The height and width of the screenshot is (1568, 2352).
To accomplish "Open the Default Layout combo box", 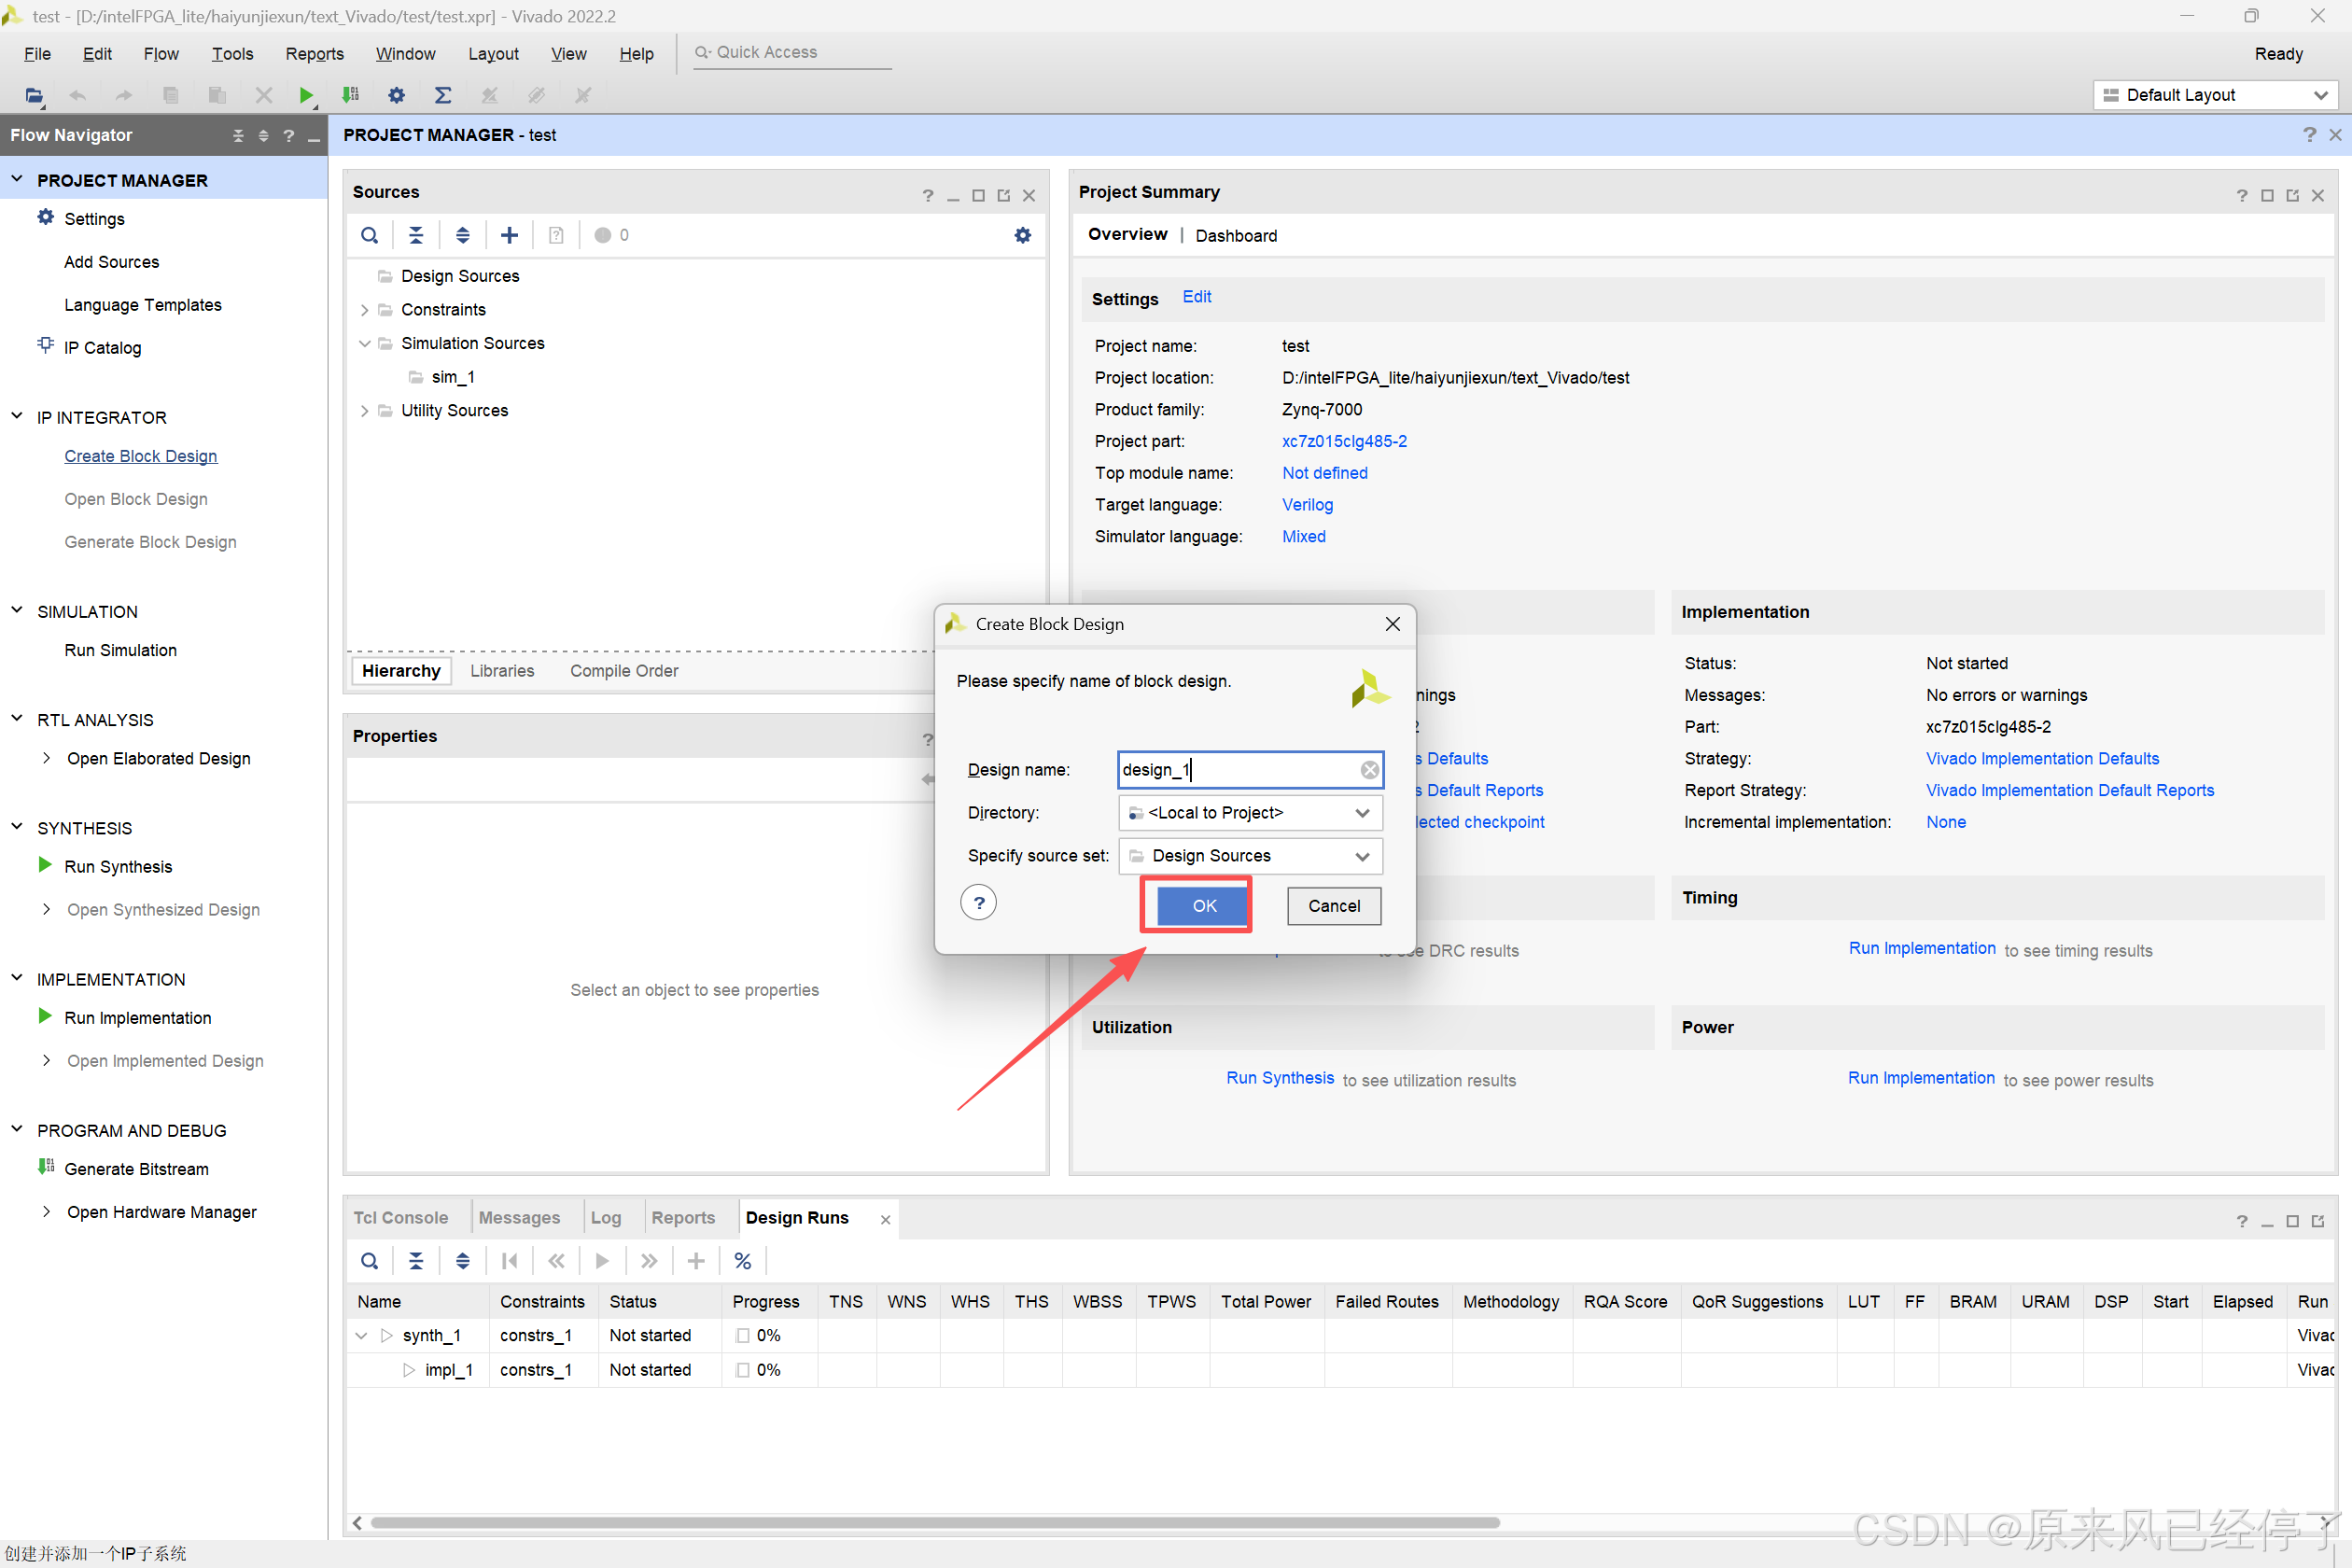I will pyautogui.click(x=2215, y=95).
